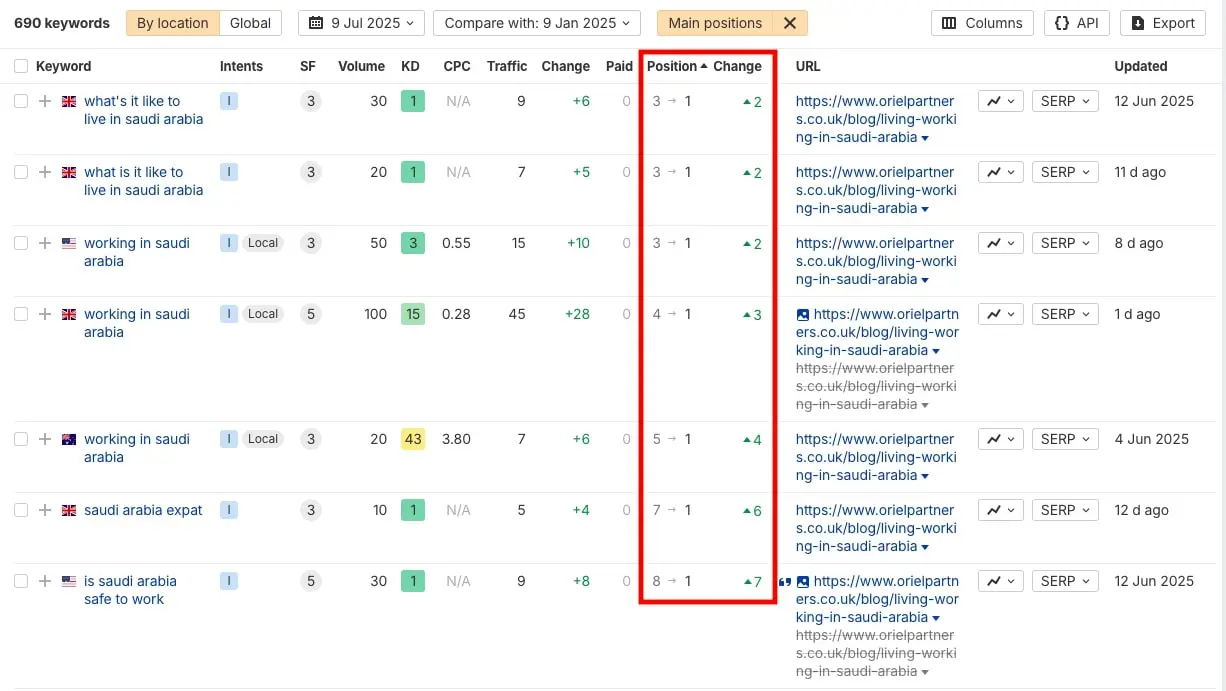Viewport: 1226px width, 691px height.
Task: Switch to the Global tab
Action: pos(250,22)
